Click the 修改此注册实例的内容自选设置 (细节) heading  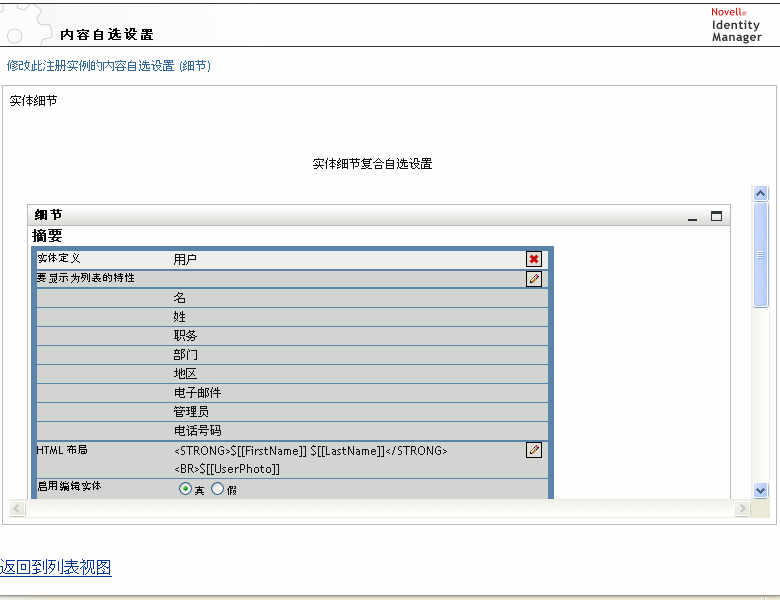109,66
